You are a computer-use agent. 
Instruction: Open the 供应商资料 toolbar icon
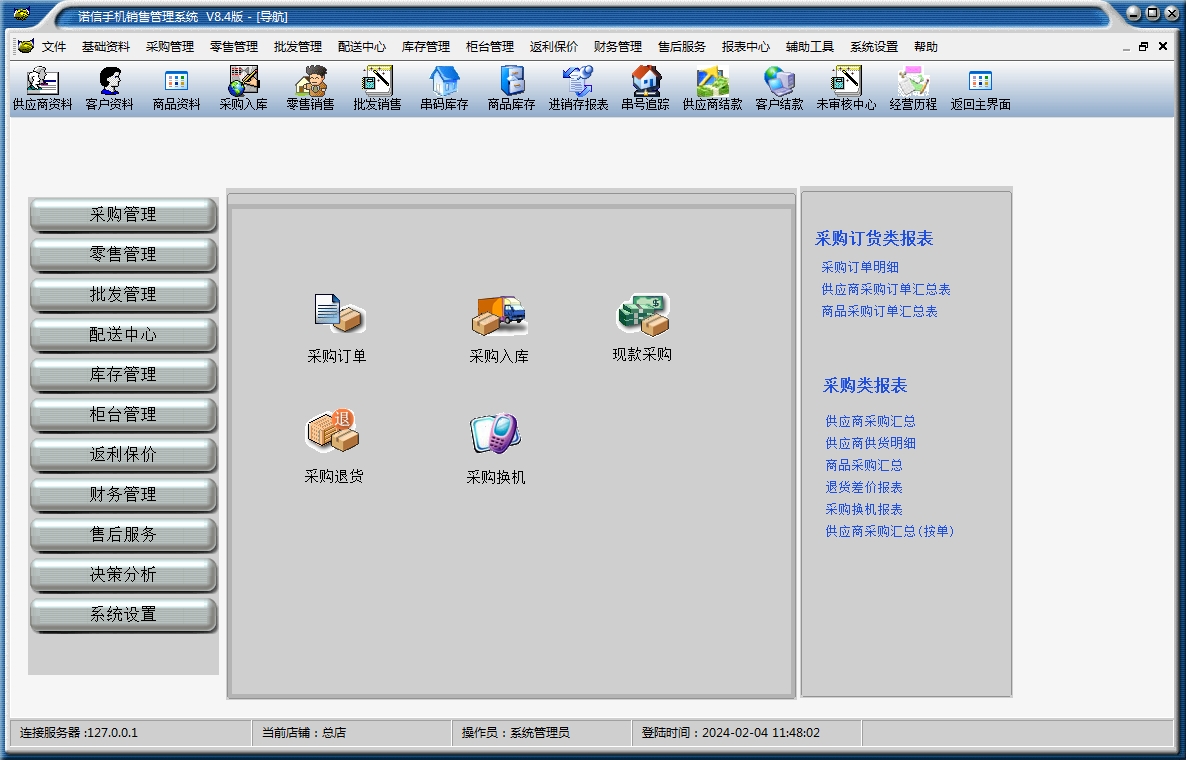click(x=42, y=88)
